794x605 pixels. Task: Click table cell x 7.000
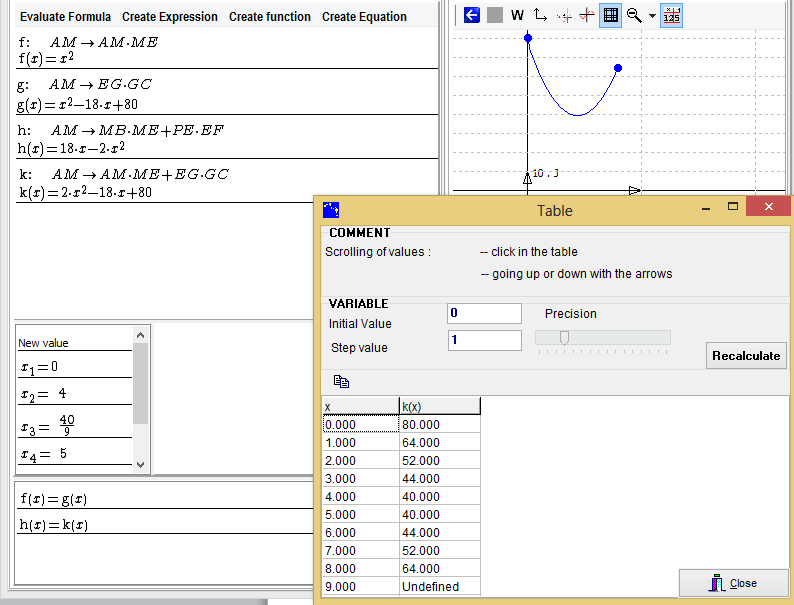click(361, 550)
